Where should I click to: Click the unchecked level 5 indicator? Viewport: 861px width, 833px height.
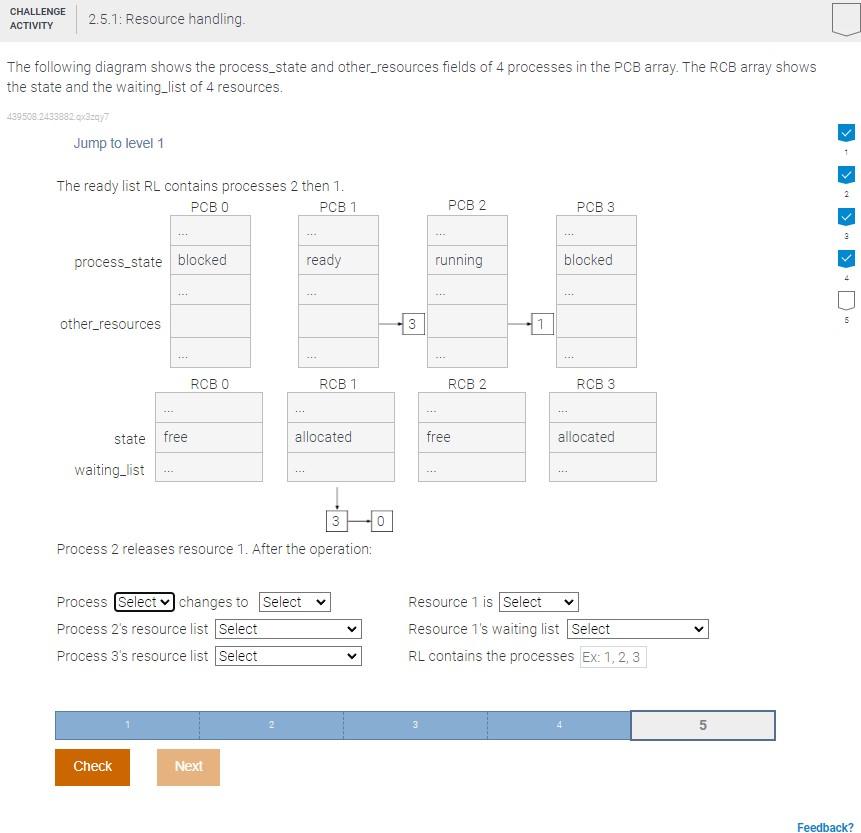[x=846, y=300]
